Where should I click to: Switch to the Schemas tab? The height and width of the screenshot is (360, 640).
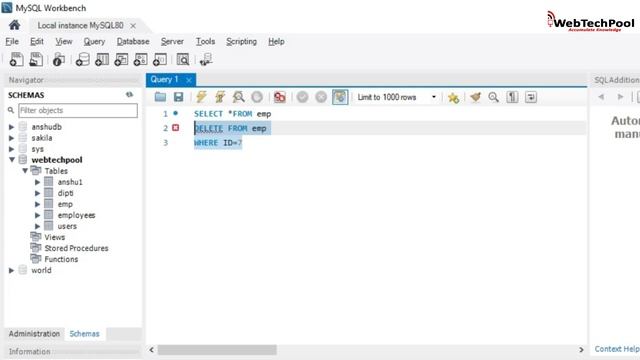coord(84,334)
